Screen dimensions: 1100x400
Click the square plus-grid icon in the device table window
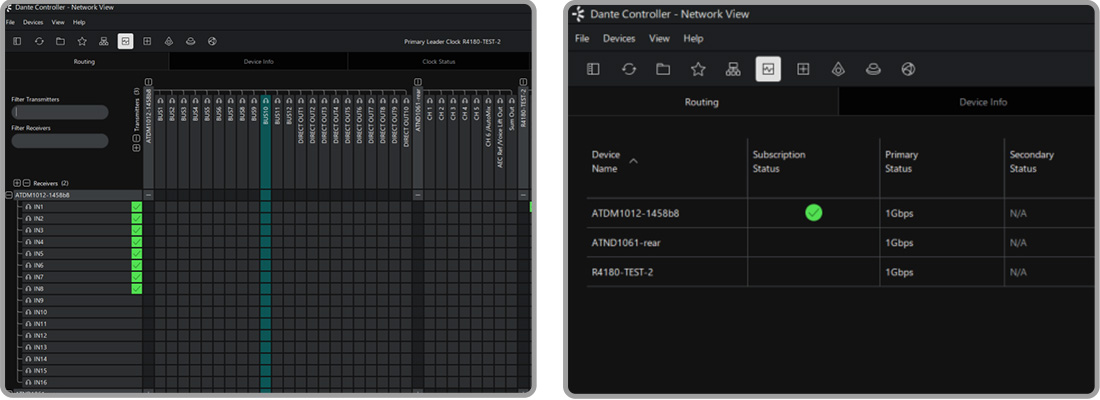pos(803,69)
